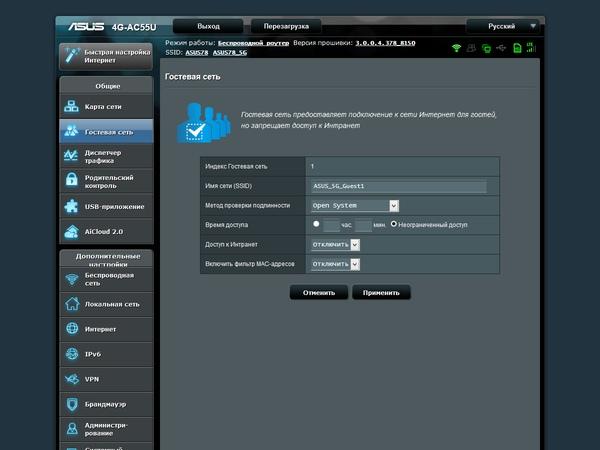Click the parental control padlock icon
The height and width of the screenshot is (450, 600).
71,180
